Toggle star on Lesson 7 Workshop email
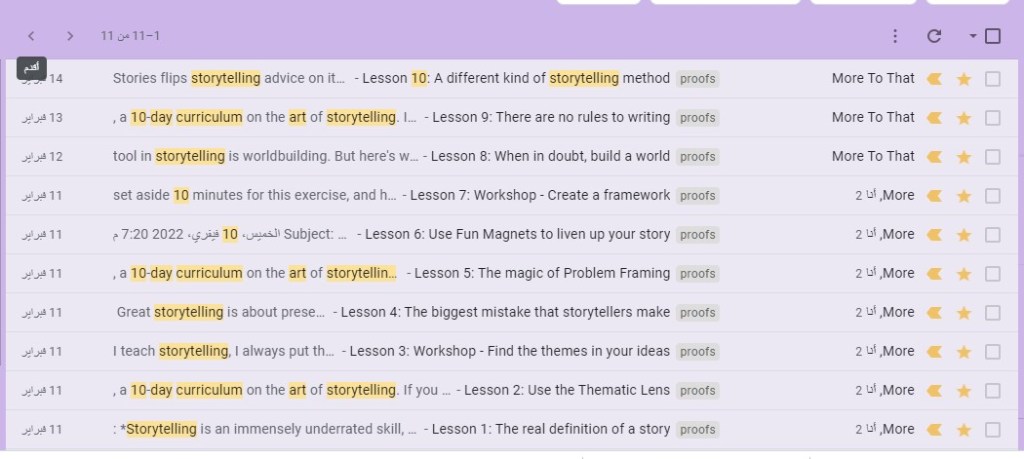Image resolution: width=1024 pixels, height=459 pixels. [x=964, y=196]
